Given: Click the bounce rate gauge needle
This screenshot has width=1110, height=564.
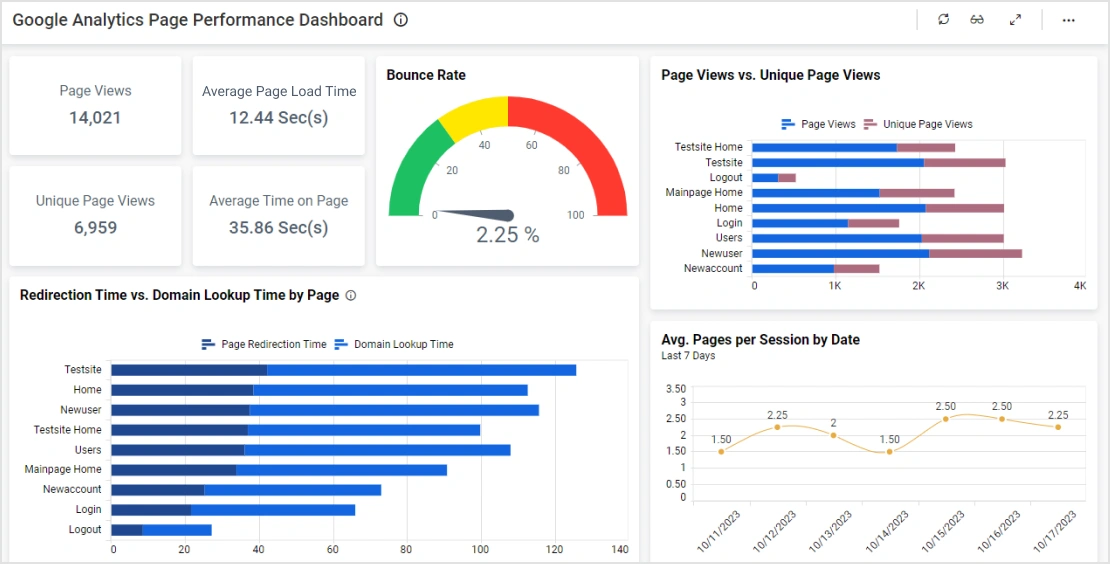Looking at the screenshot, I should tap(480, 214).
